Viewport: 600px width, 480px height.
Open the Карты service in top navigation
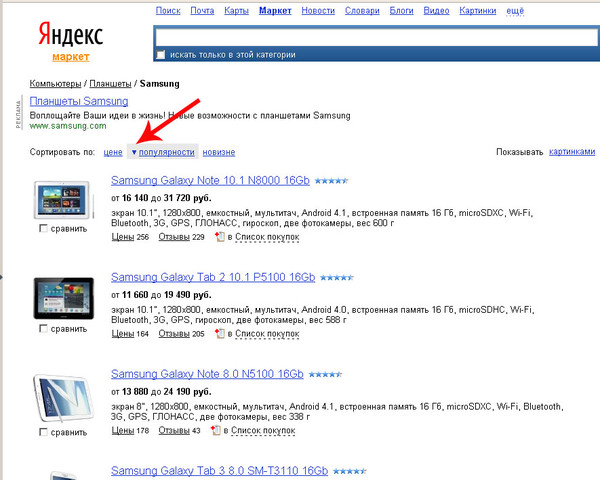click(236, 11)
